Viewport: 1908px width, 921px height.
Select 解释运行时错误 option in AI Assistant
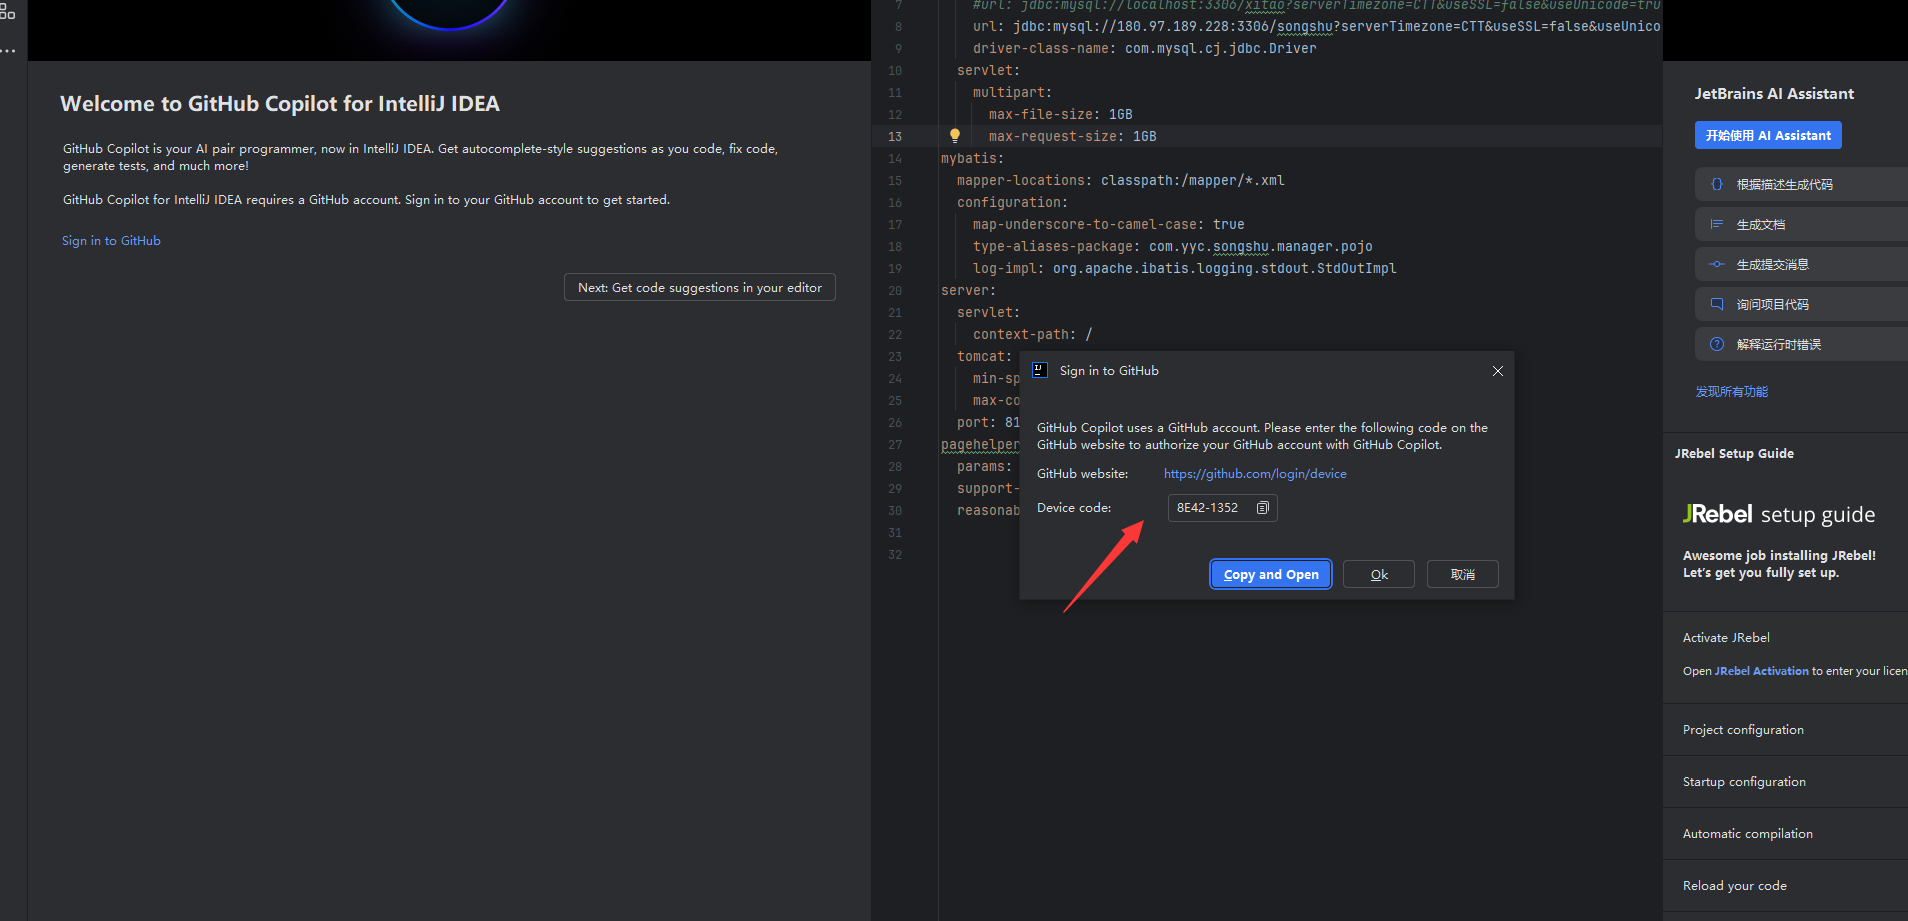click(1801, 344)
